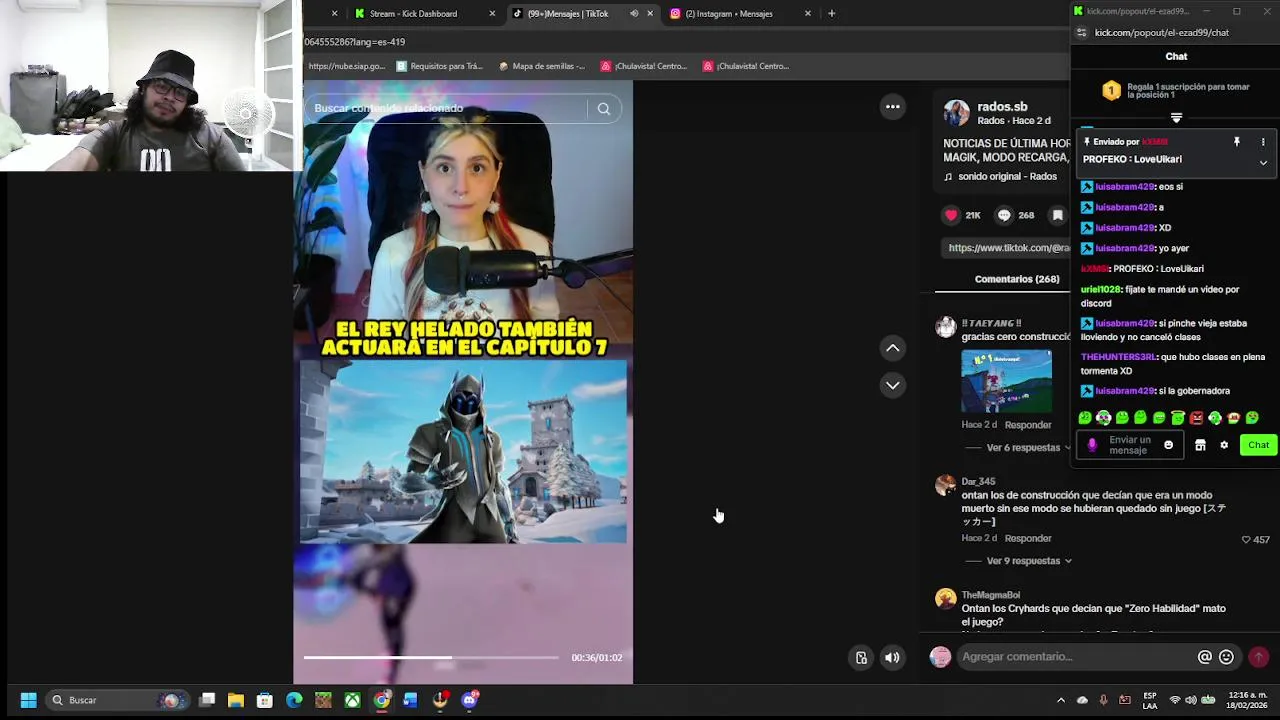Unpin the pinned chat message
The width and height of the screenshot is (1280, 720).
[x=1237, y=142]
